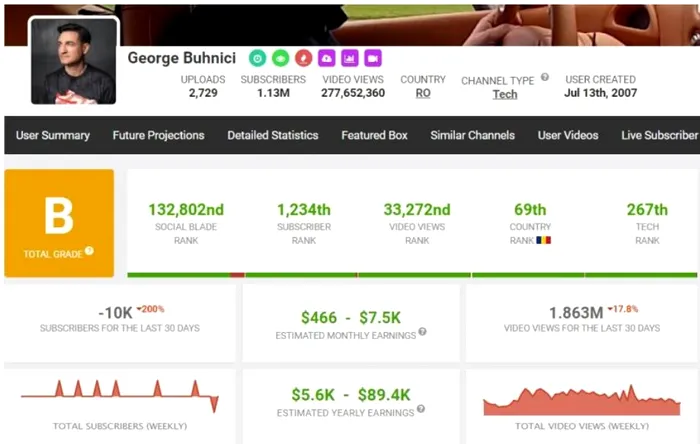Click the first teal circle icon beside George Buhnici
This screenshot has width=700, height=444.
(257, 58)
